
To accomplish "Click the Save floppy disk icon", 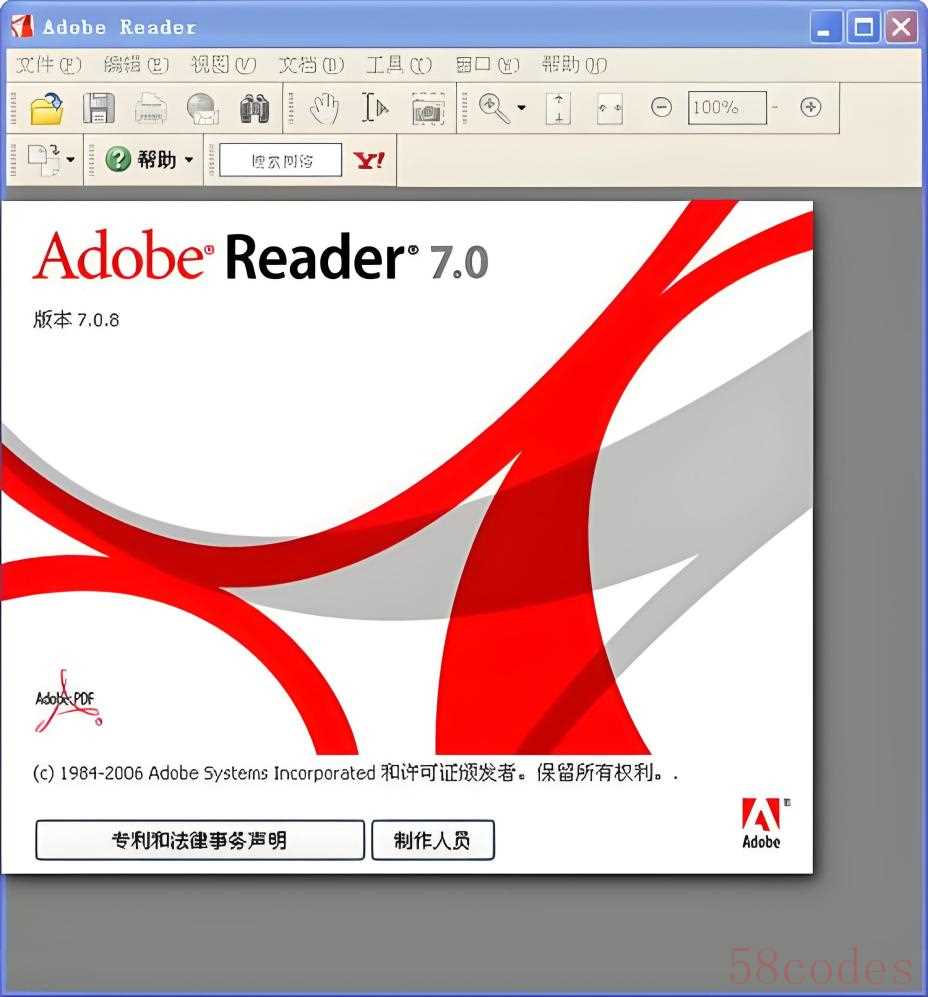I will pos(98,108).
